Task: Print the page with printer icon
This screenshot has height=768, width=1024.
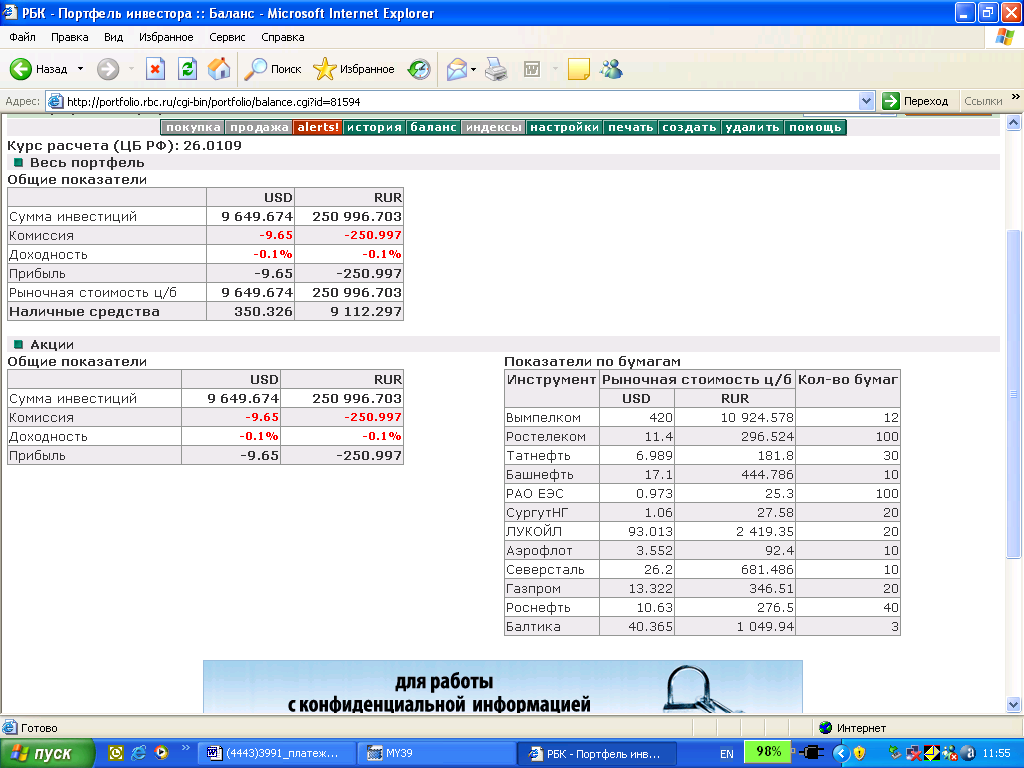Action: coord(496,69)
